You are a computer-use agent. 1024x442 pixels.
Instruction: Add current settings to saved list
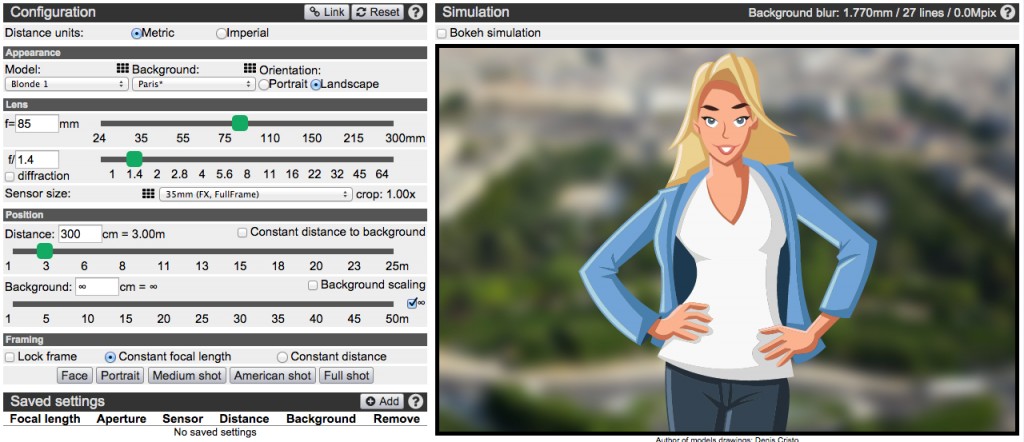[382, 402]
